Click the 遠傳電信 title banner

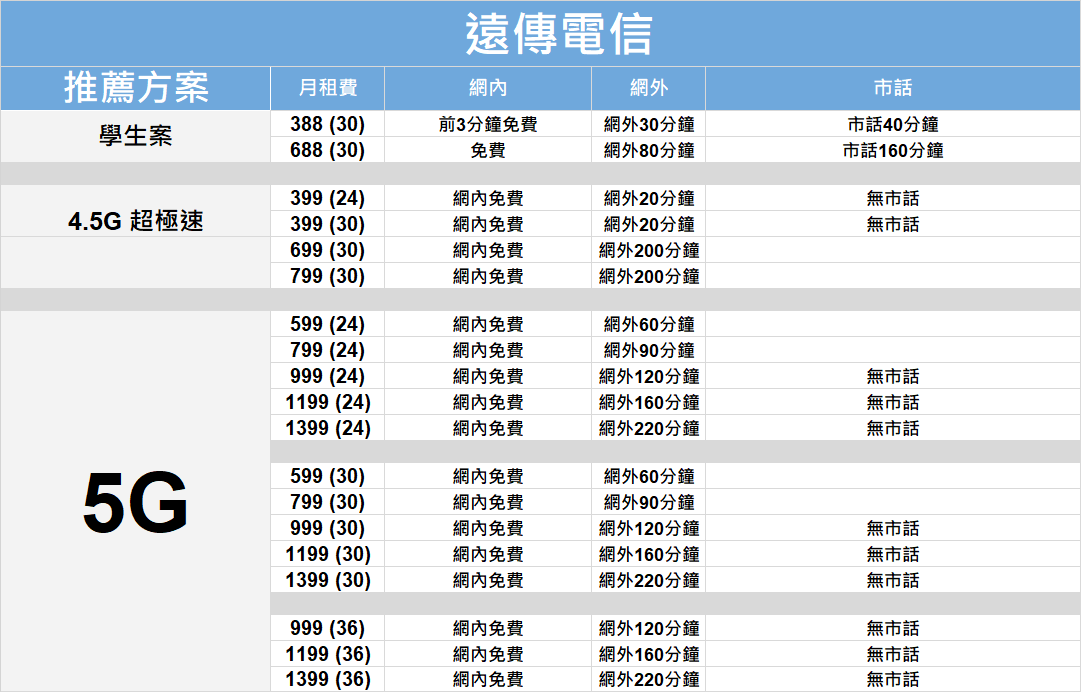tap(540, 34)
